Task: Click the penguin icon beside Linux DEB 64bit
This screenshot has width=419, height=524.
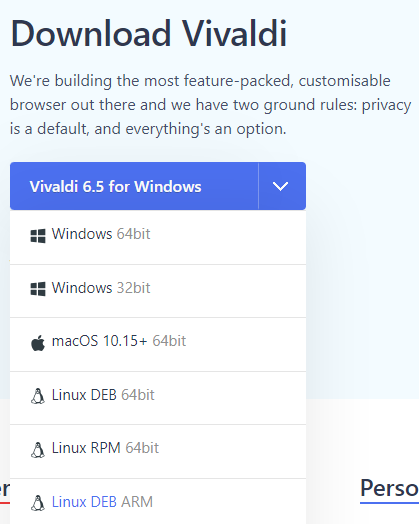Action: pyautogui.click(x=38, y=396)
